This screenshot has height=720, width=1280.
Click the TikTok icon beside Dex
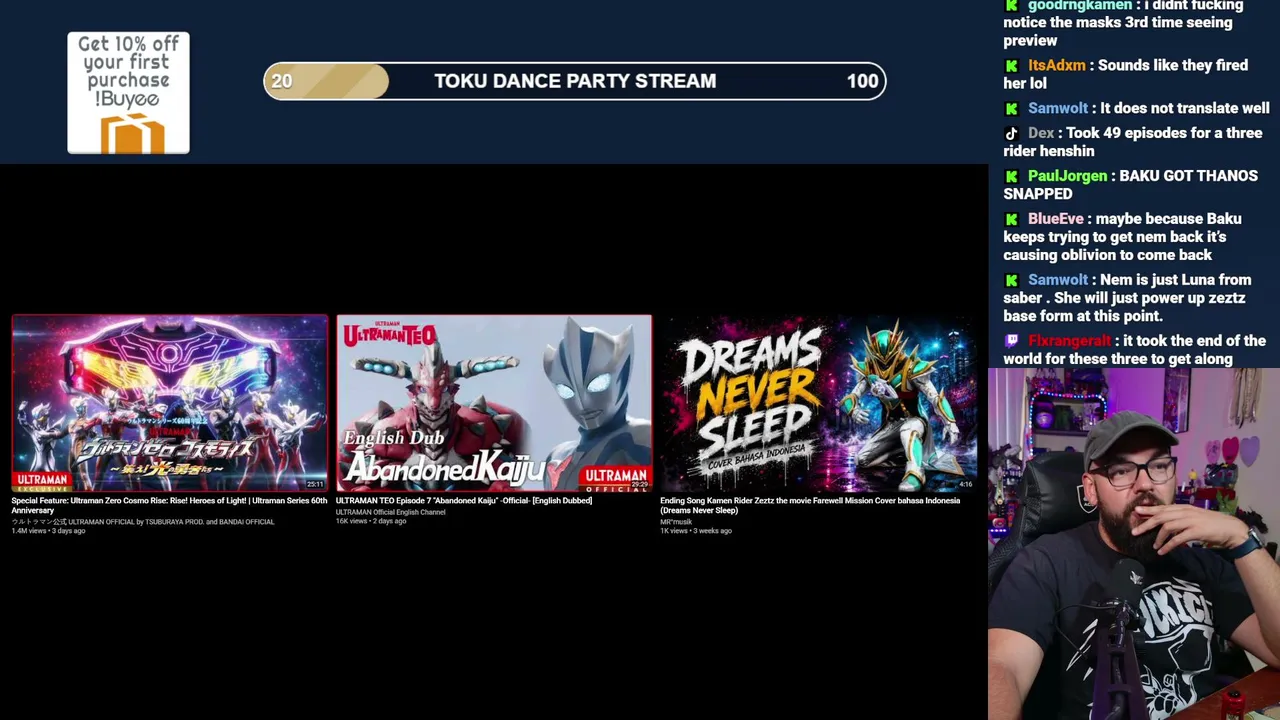1011,134
